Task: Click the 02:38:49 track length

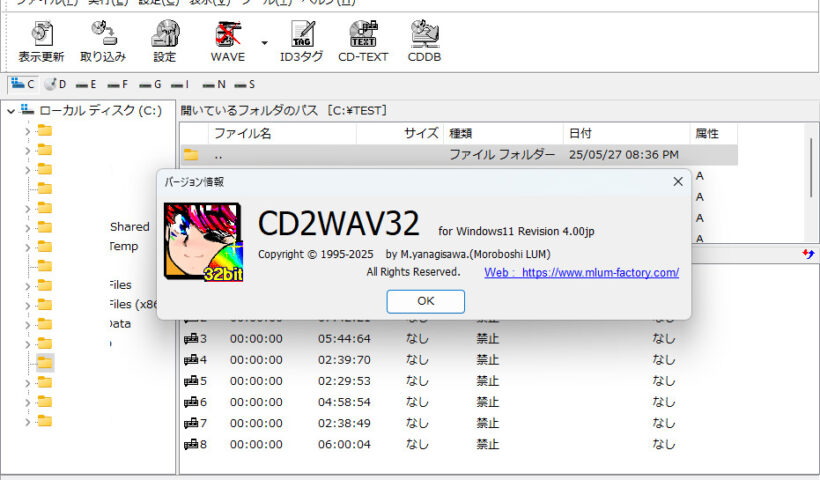Action: (x=344, y=423)
